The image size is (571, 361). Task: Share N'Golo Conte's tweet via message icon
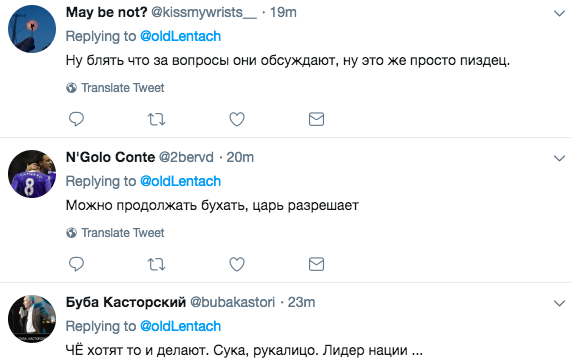click(316, 264)
